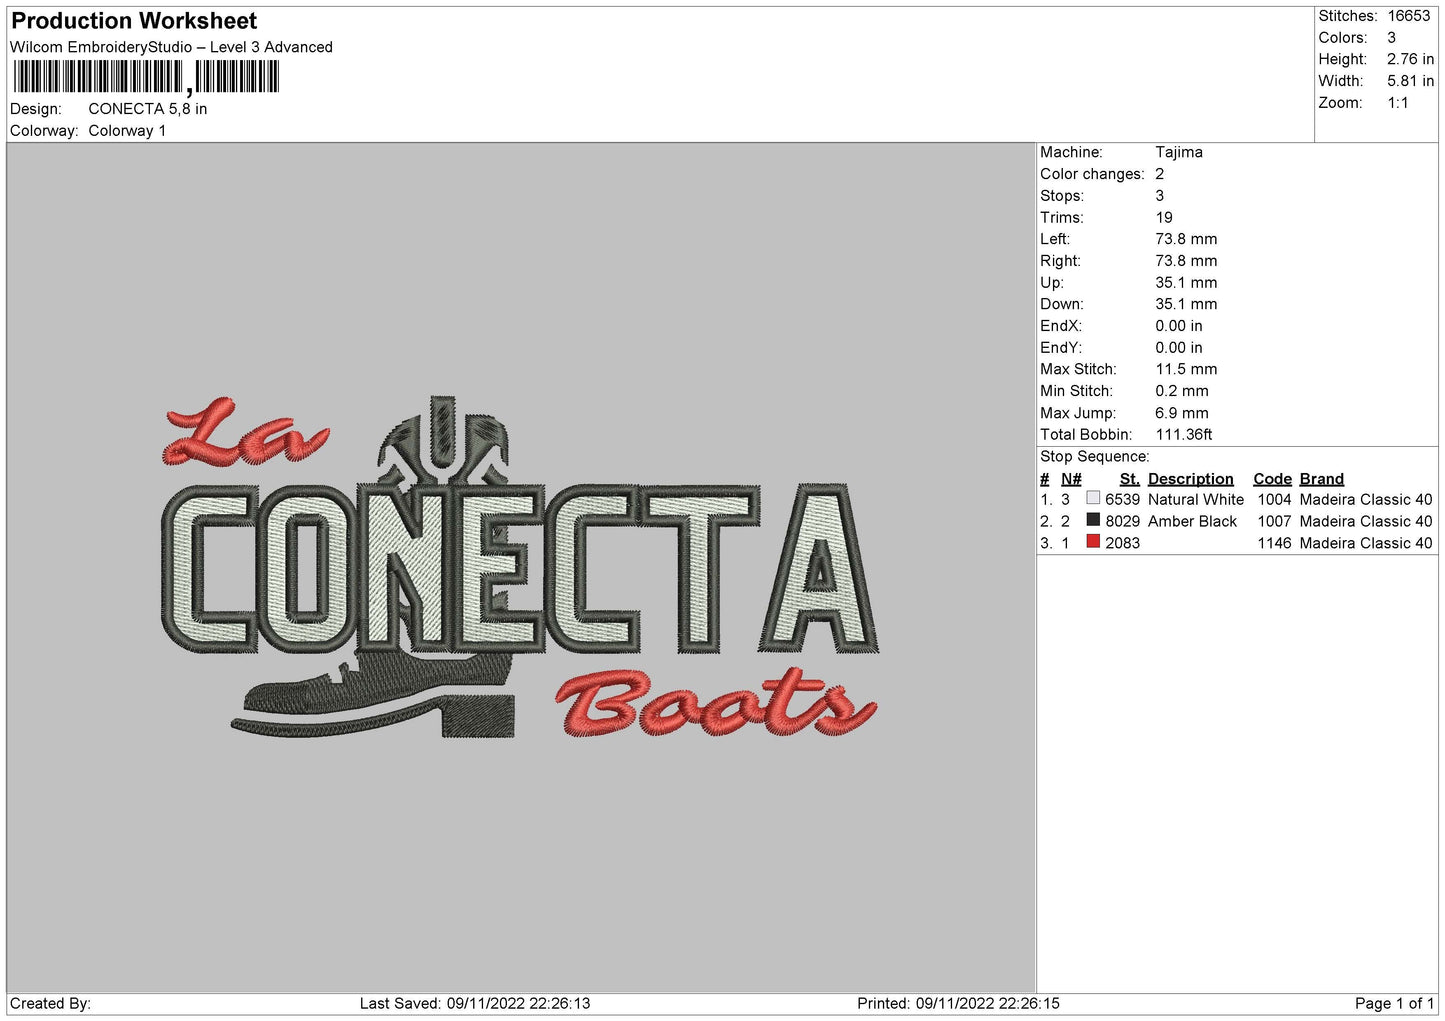
Task: Click the letter A in CONECTA design
Action: coord(819,567)
